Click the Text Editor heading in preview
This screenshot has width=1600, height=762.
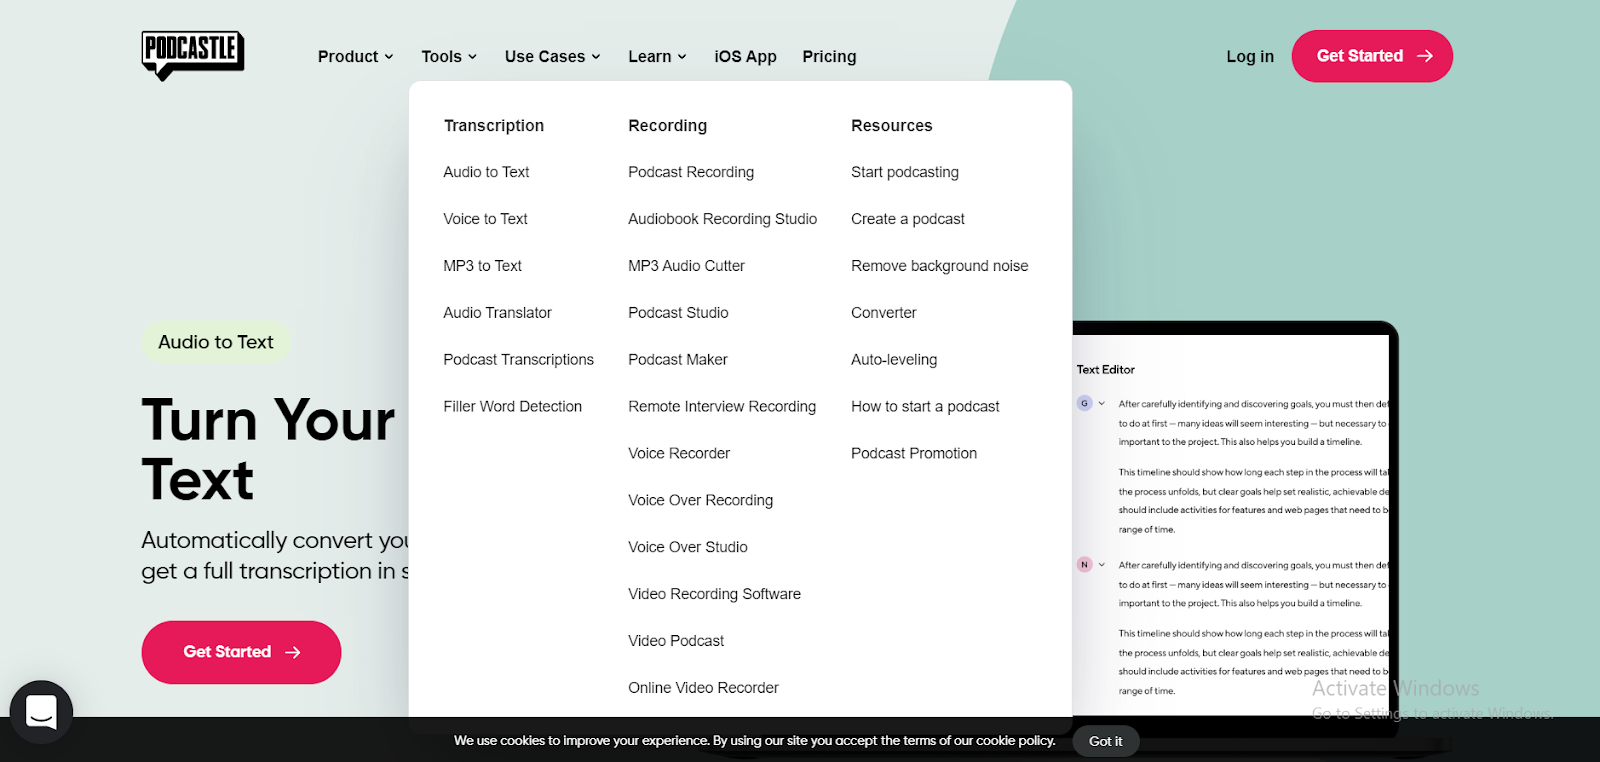click(x=1105, y=370)
